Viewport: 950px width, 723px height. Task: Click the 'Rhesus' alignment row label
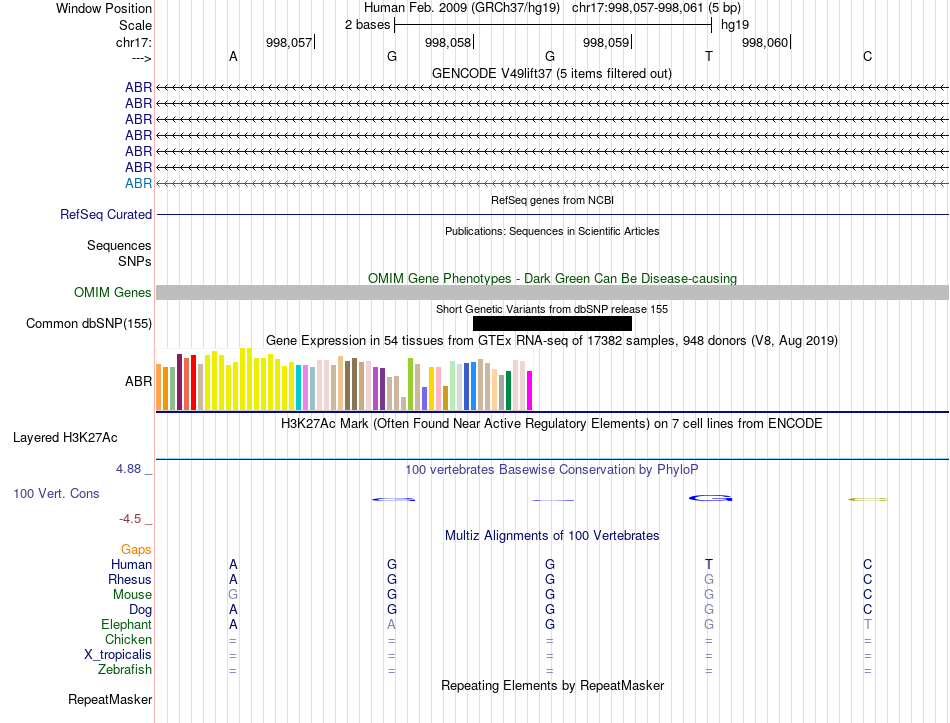tap(130, 579)
